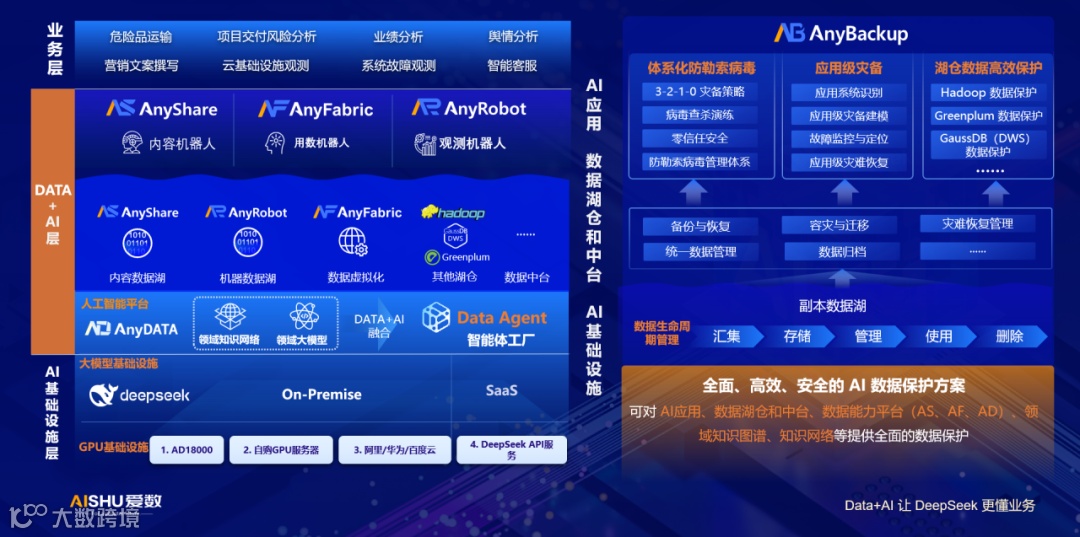This screenshot has width=1080, height=537.
Task: Click the 应用级灾难恢复 item
Action: tap(849, 162)
